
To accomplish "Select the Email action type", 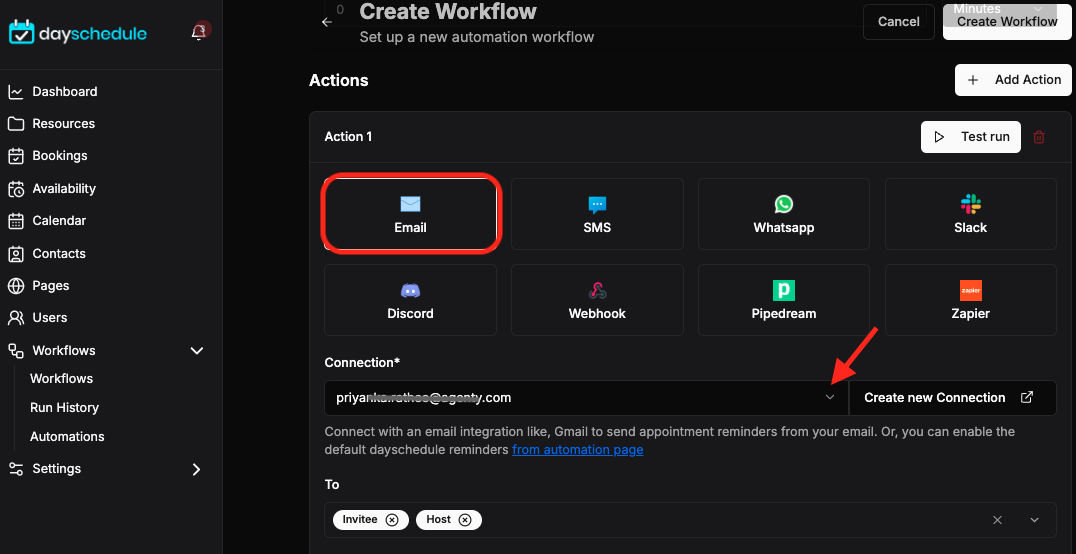I will 410,213.
